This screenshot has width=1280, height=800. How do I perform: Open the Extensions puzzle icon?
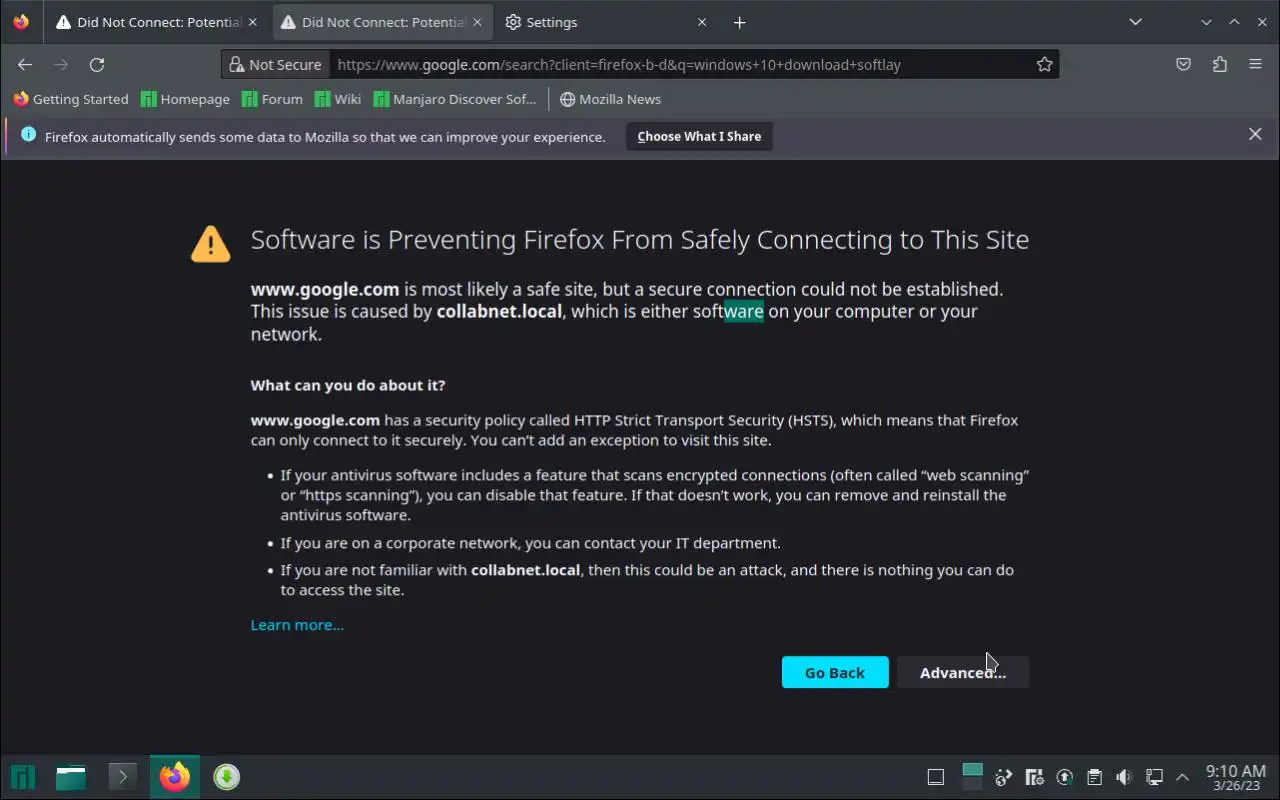coord(1219,64)
